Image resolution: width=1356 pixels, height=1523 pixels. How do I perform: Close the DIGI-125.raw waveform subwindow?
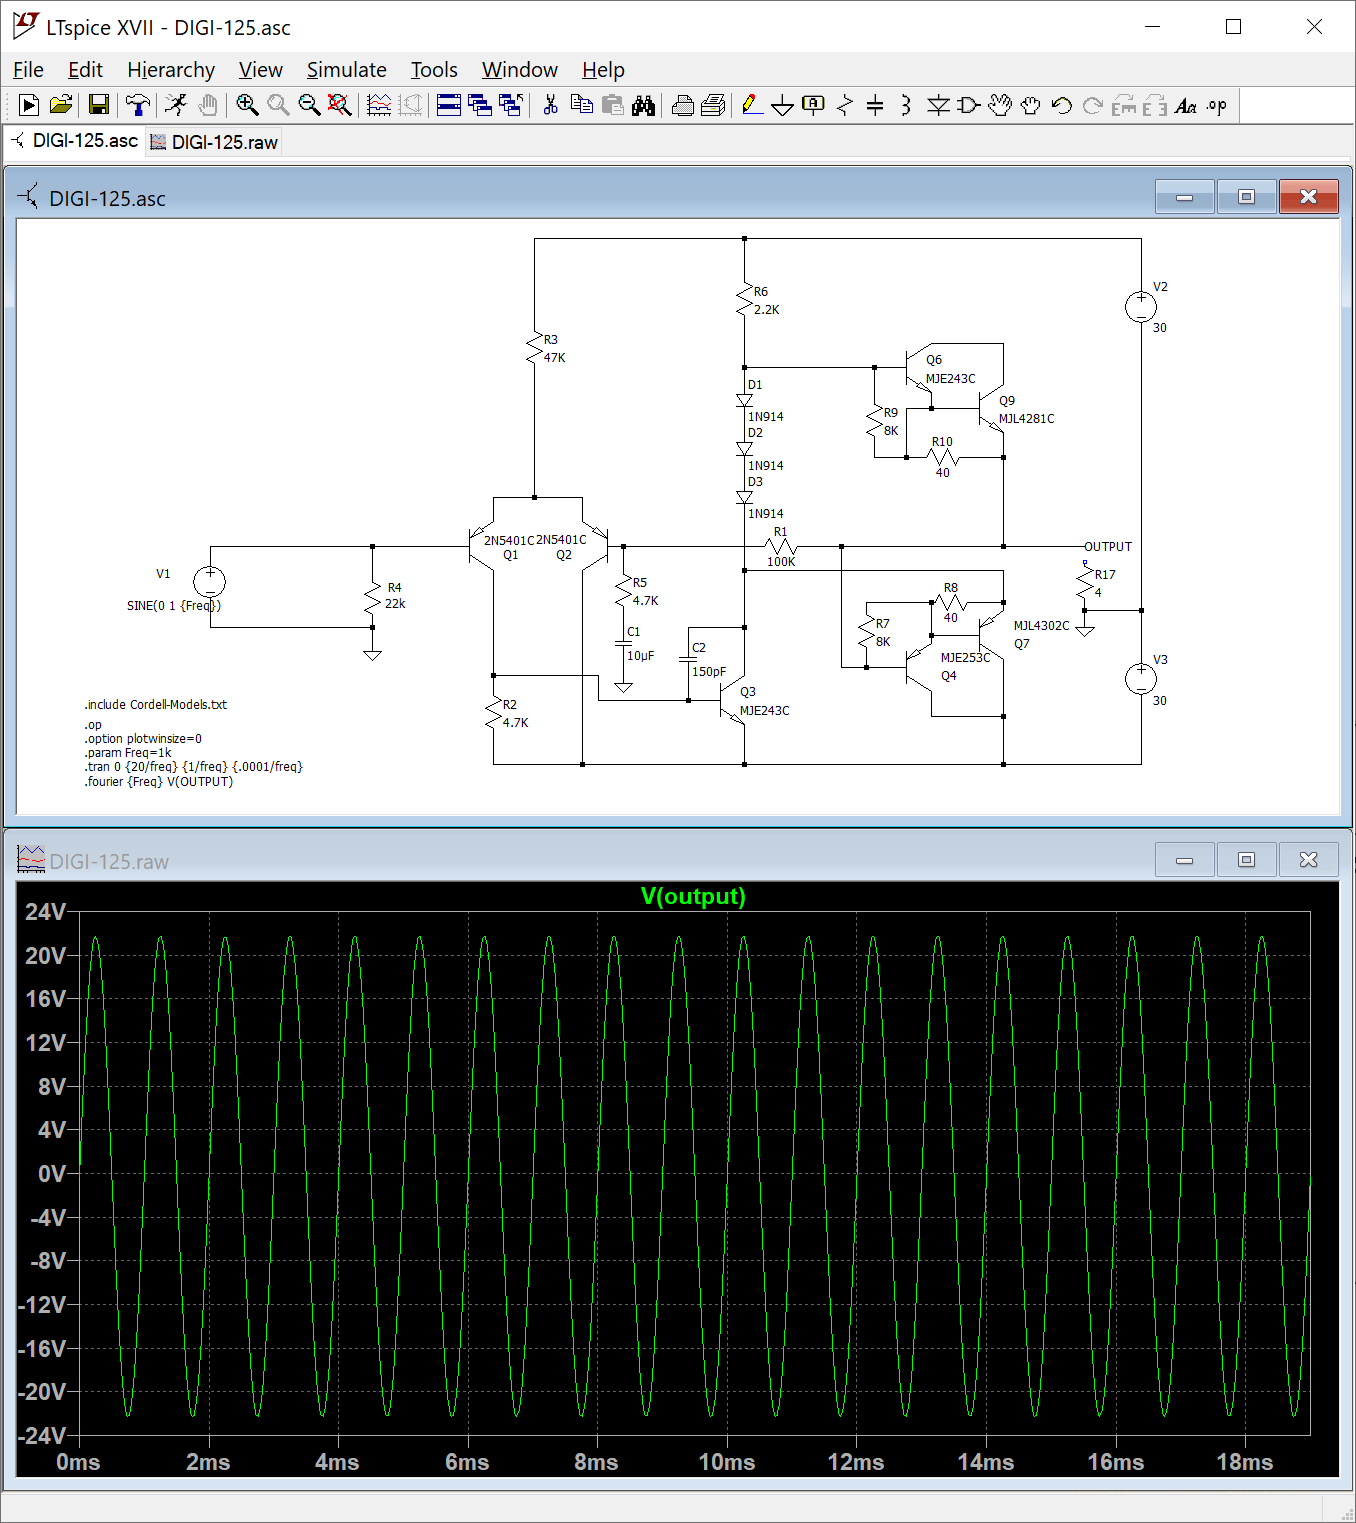coord(1308,860)
